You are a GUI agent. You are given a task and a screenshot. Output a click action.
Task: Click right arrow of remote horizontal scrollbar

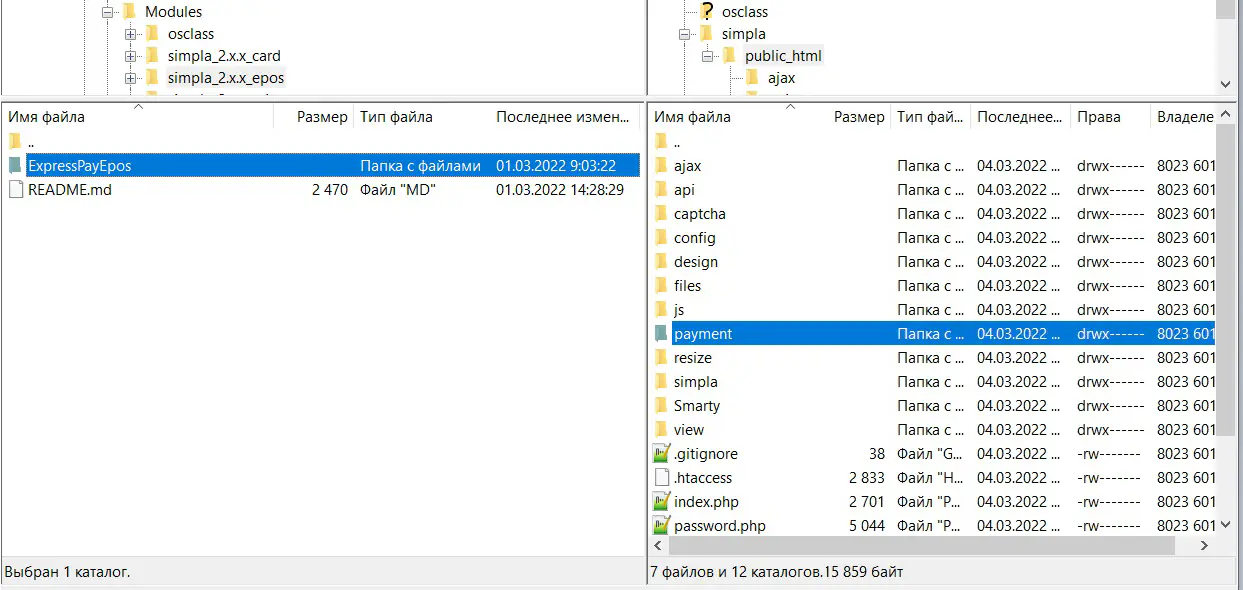[1204, 546]
